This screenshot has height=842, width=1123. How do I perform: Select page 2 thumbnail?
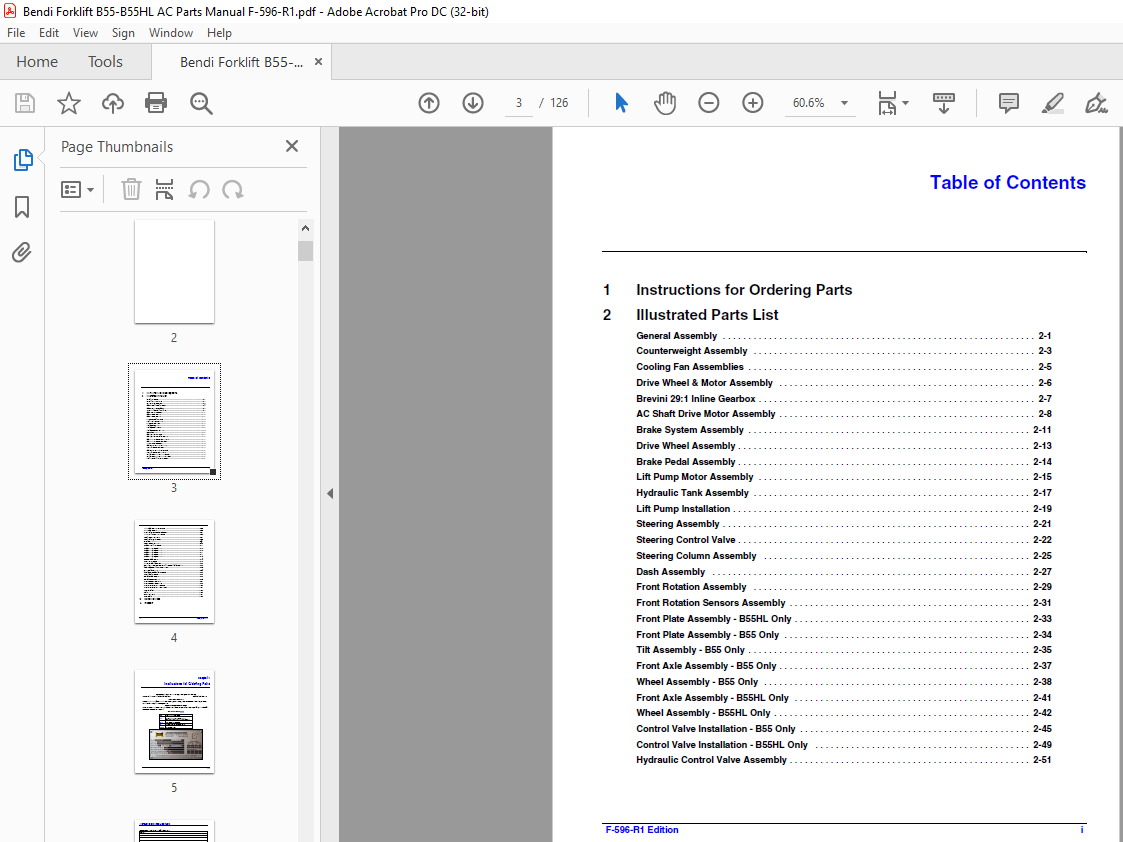pos(174,272)
